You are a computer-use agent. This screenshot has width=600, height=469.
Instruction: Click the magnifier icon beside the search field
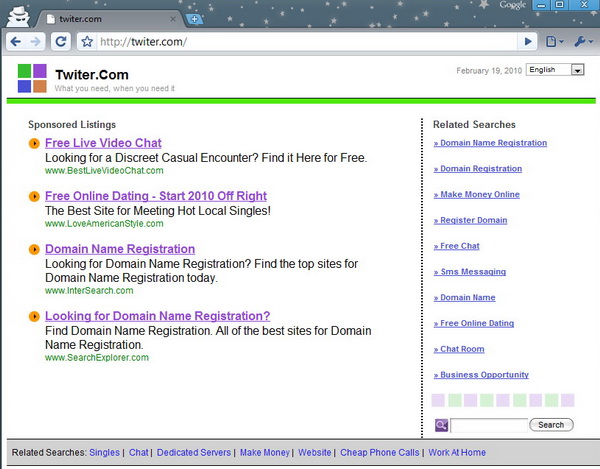441,425
